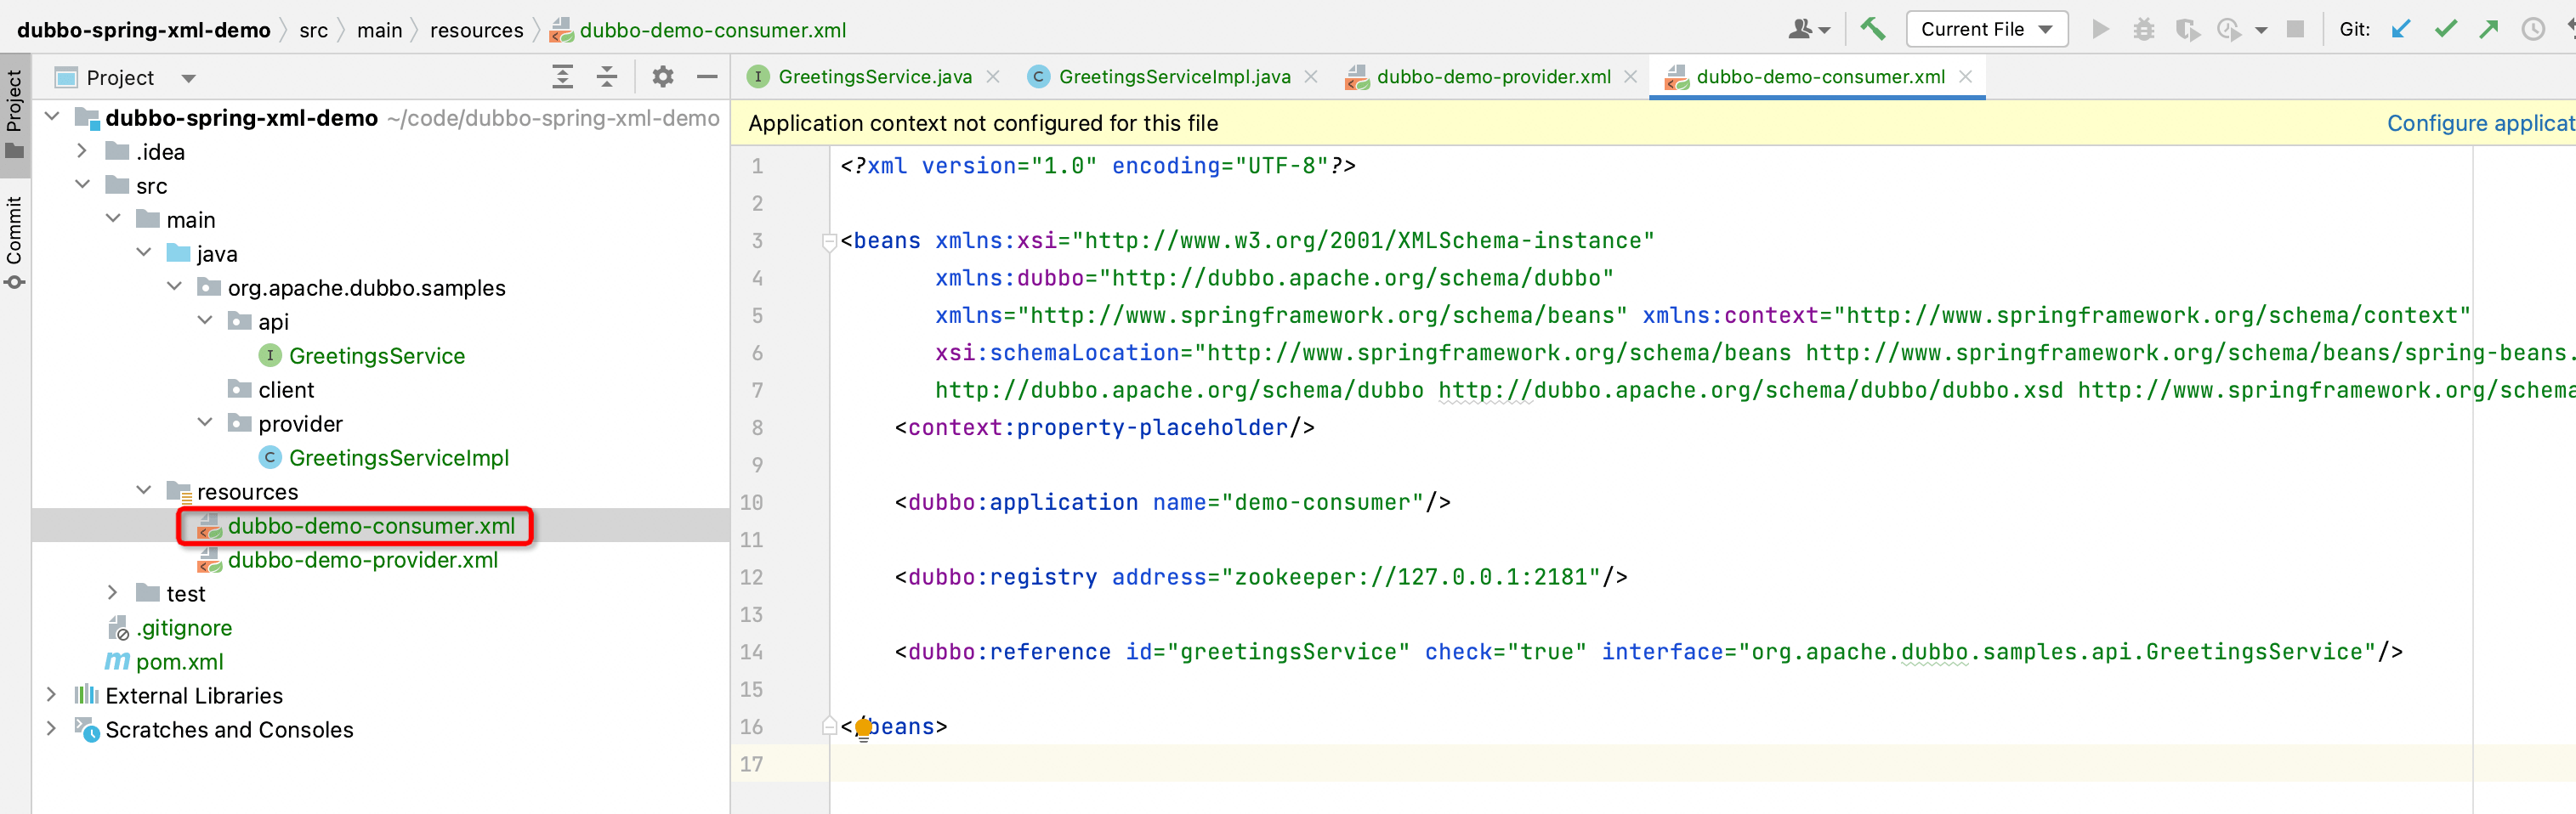Image resolution: width=2576 pixels, height=814 pixels.
Task: Select GreetingsServiceImpl in the project tree
Action: (399, 458)
